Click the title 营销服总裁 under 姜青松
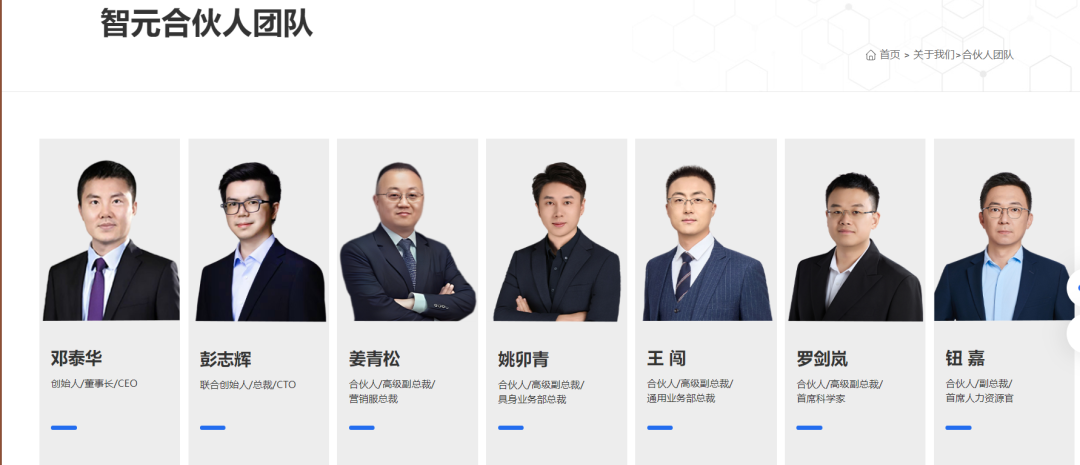The image size is (1080, 465). [373, 399]
